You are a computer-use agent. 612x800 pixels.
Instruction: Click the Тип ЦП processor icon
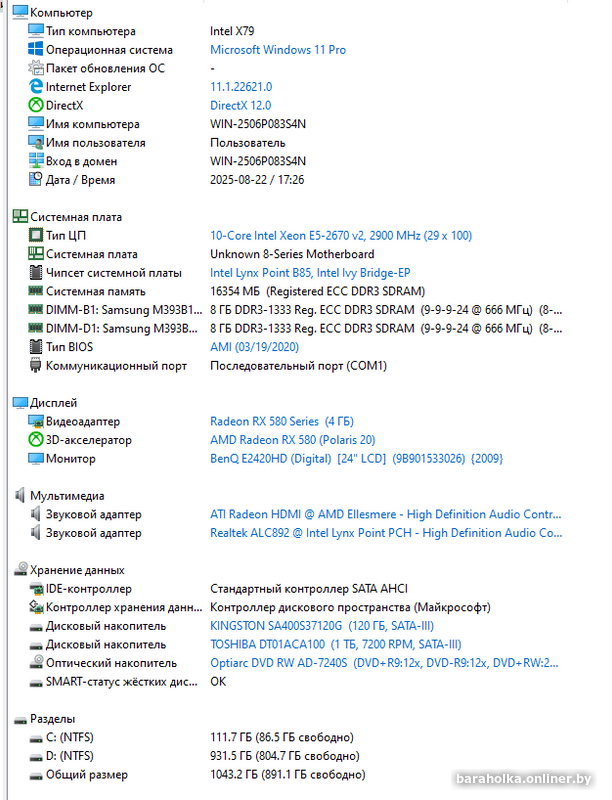(x=36, y=235)
